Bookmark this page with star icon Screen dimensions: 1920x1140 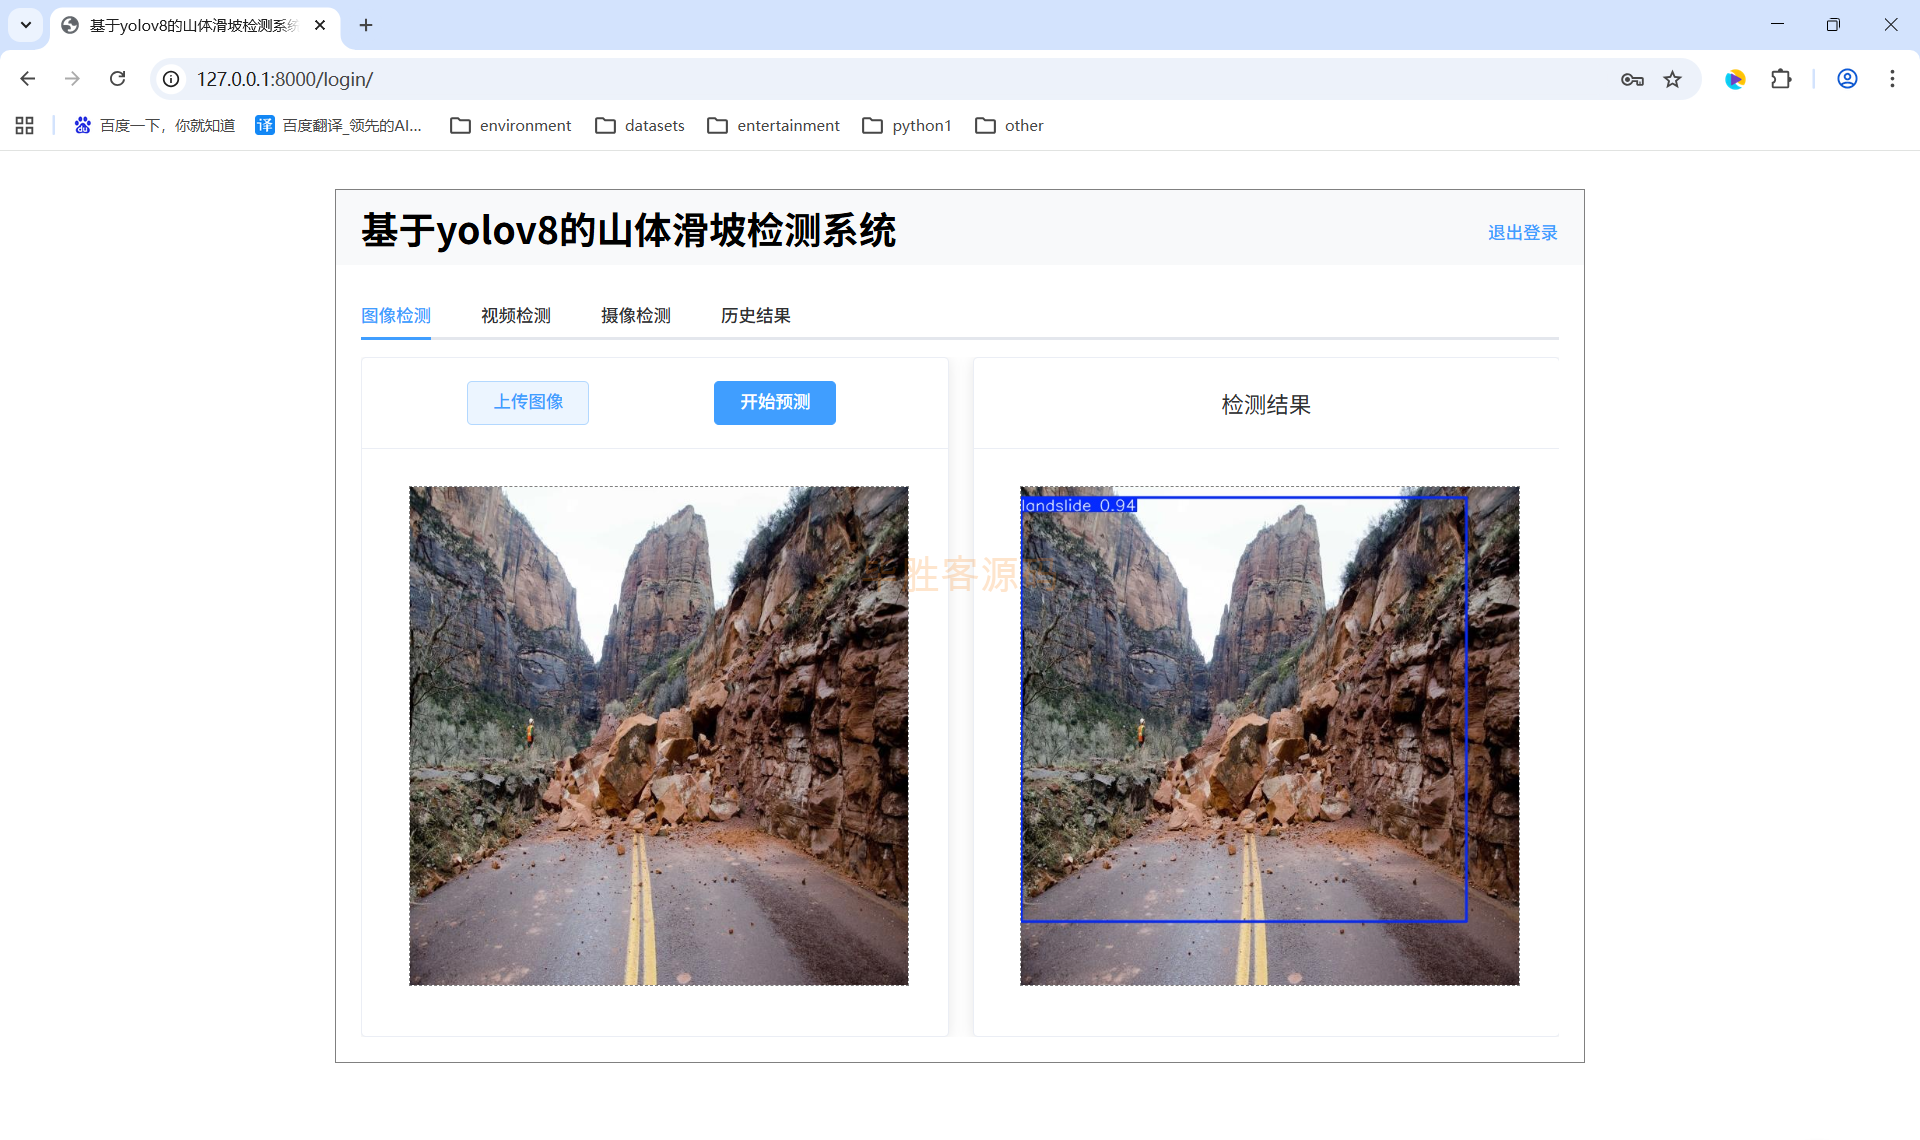(x=1672, y=80)
